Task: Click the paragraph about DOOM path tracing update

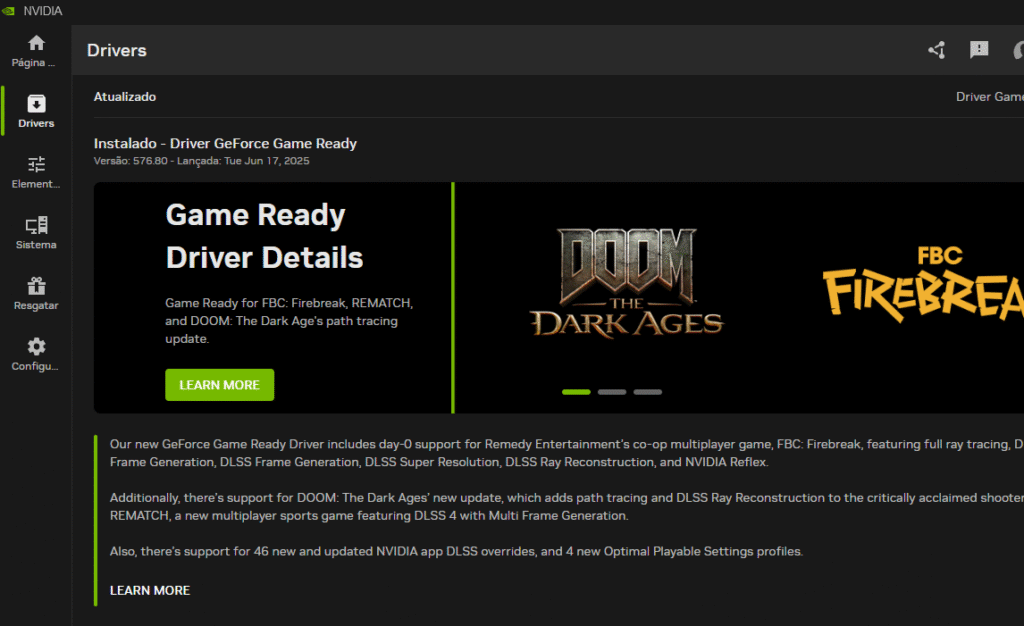Action: coord(567,507)
